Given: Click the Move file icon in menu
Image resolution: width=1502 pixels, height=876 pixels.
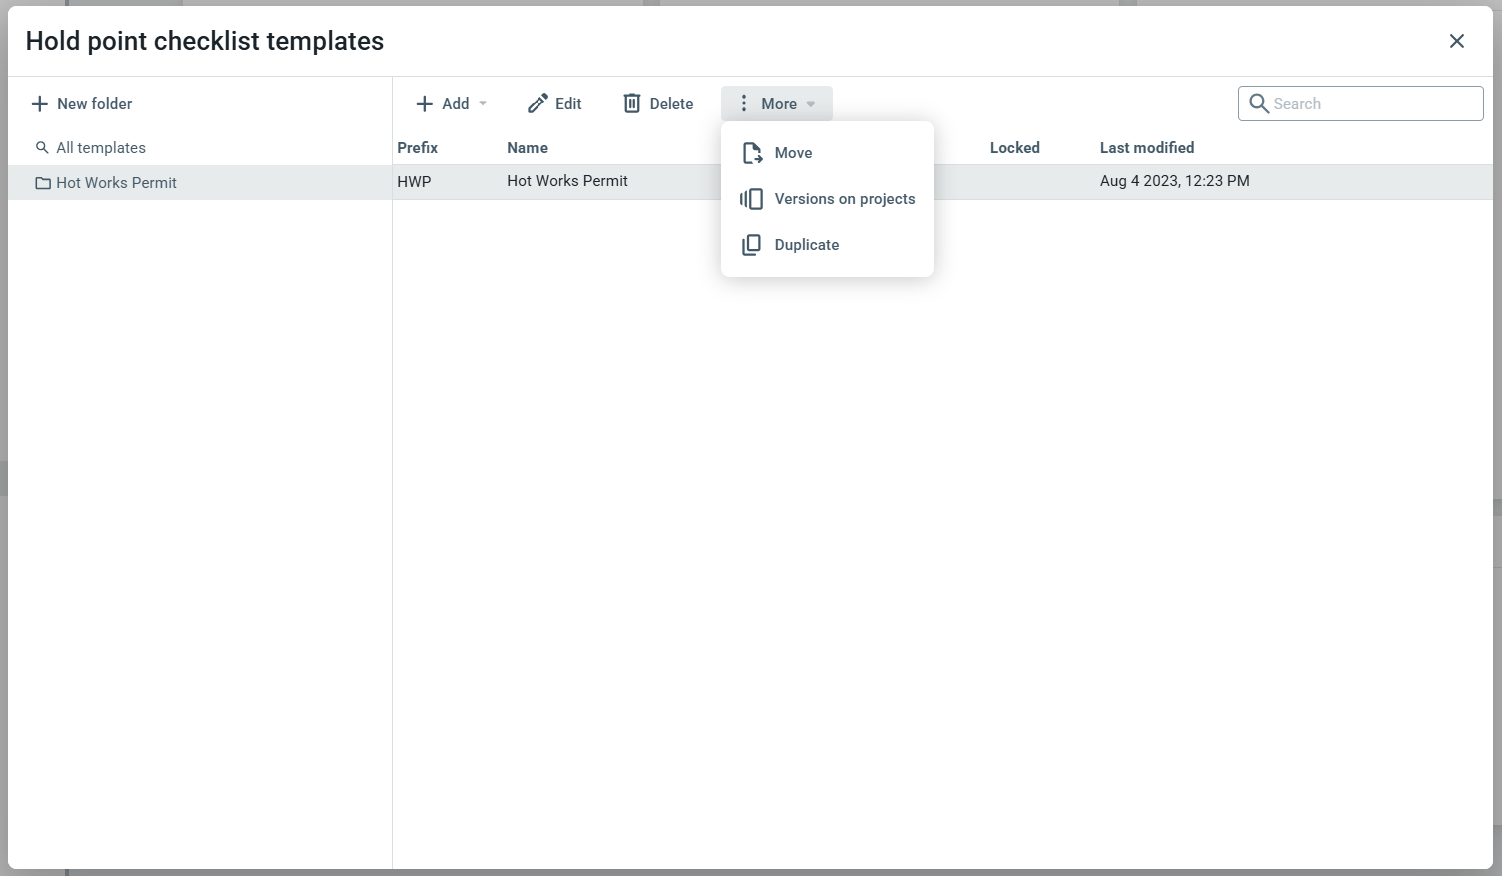Looking at the screenshot, I should click(x=752, y=153).
